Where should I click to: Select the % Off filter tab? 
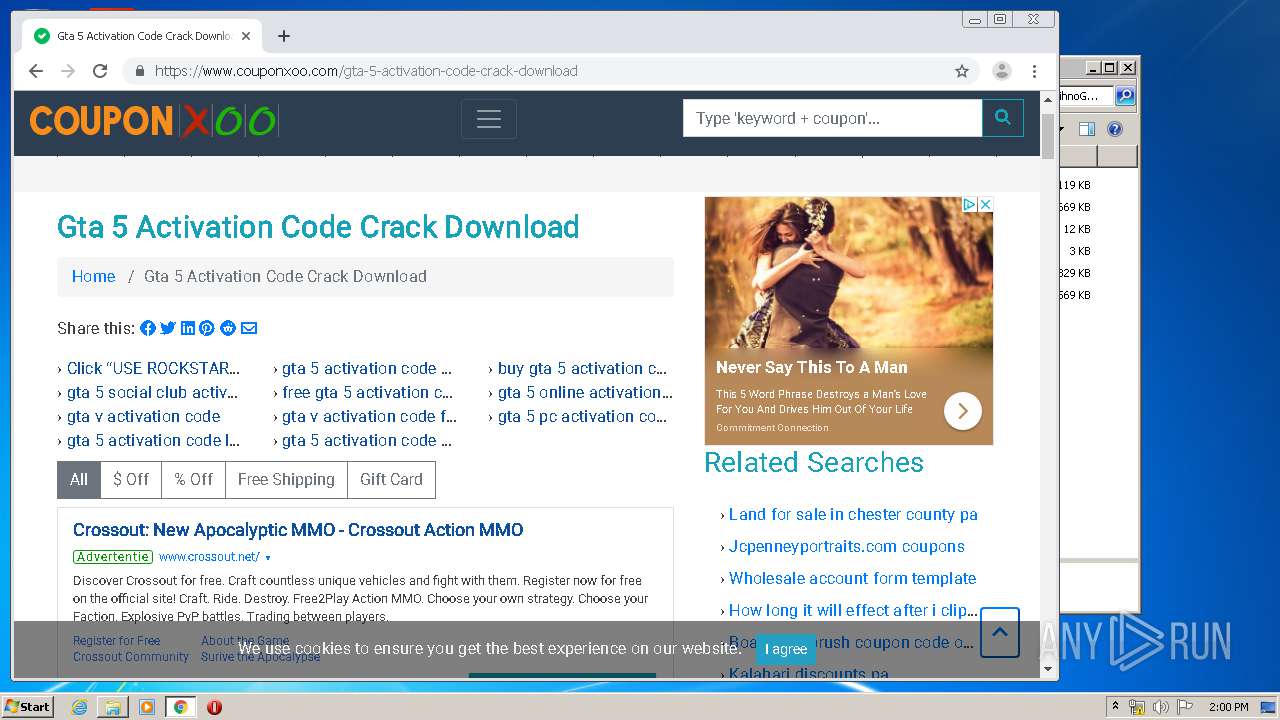(x=194, y=479)
